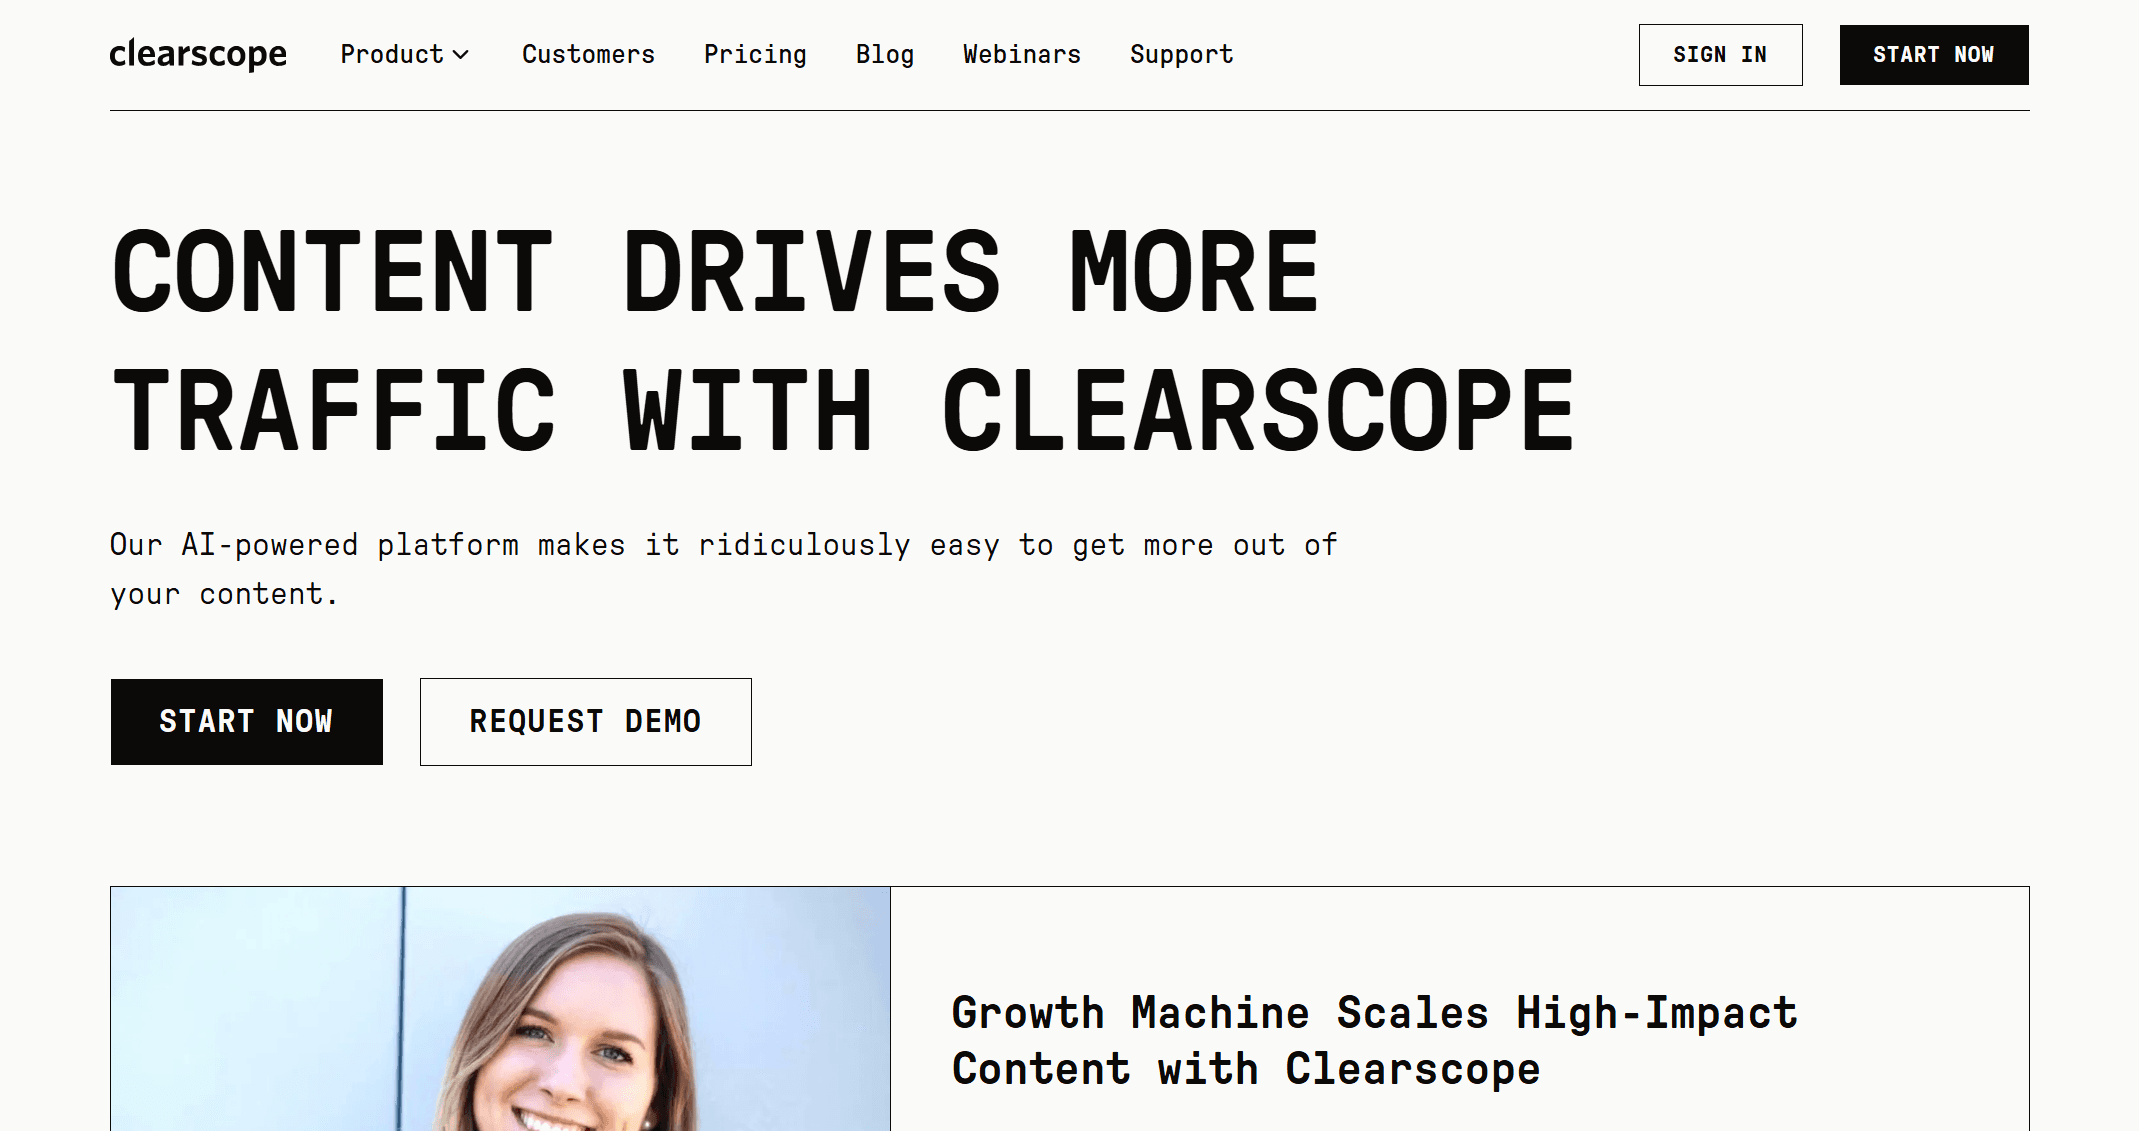The image size is (2139, 1131).
Task: Click START NOW in the top navigation
Action: point(1933,55)
